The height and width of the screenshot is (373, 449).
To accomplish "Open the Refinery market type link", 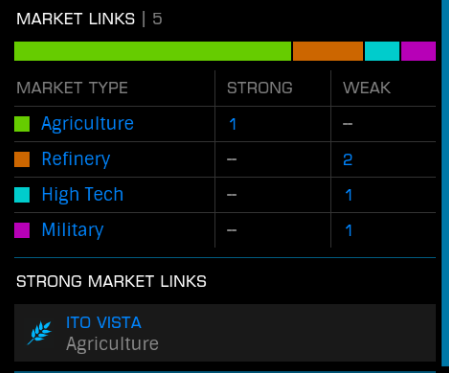I will click(76, 159).
